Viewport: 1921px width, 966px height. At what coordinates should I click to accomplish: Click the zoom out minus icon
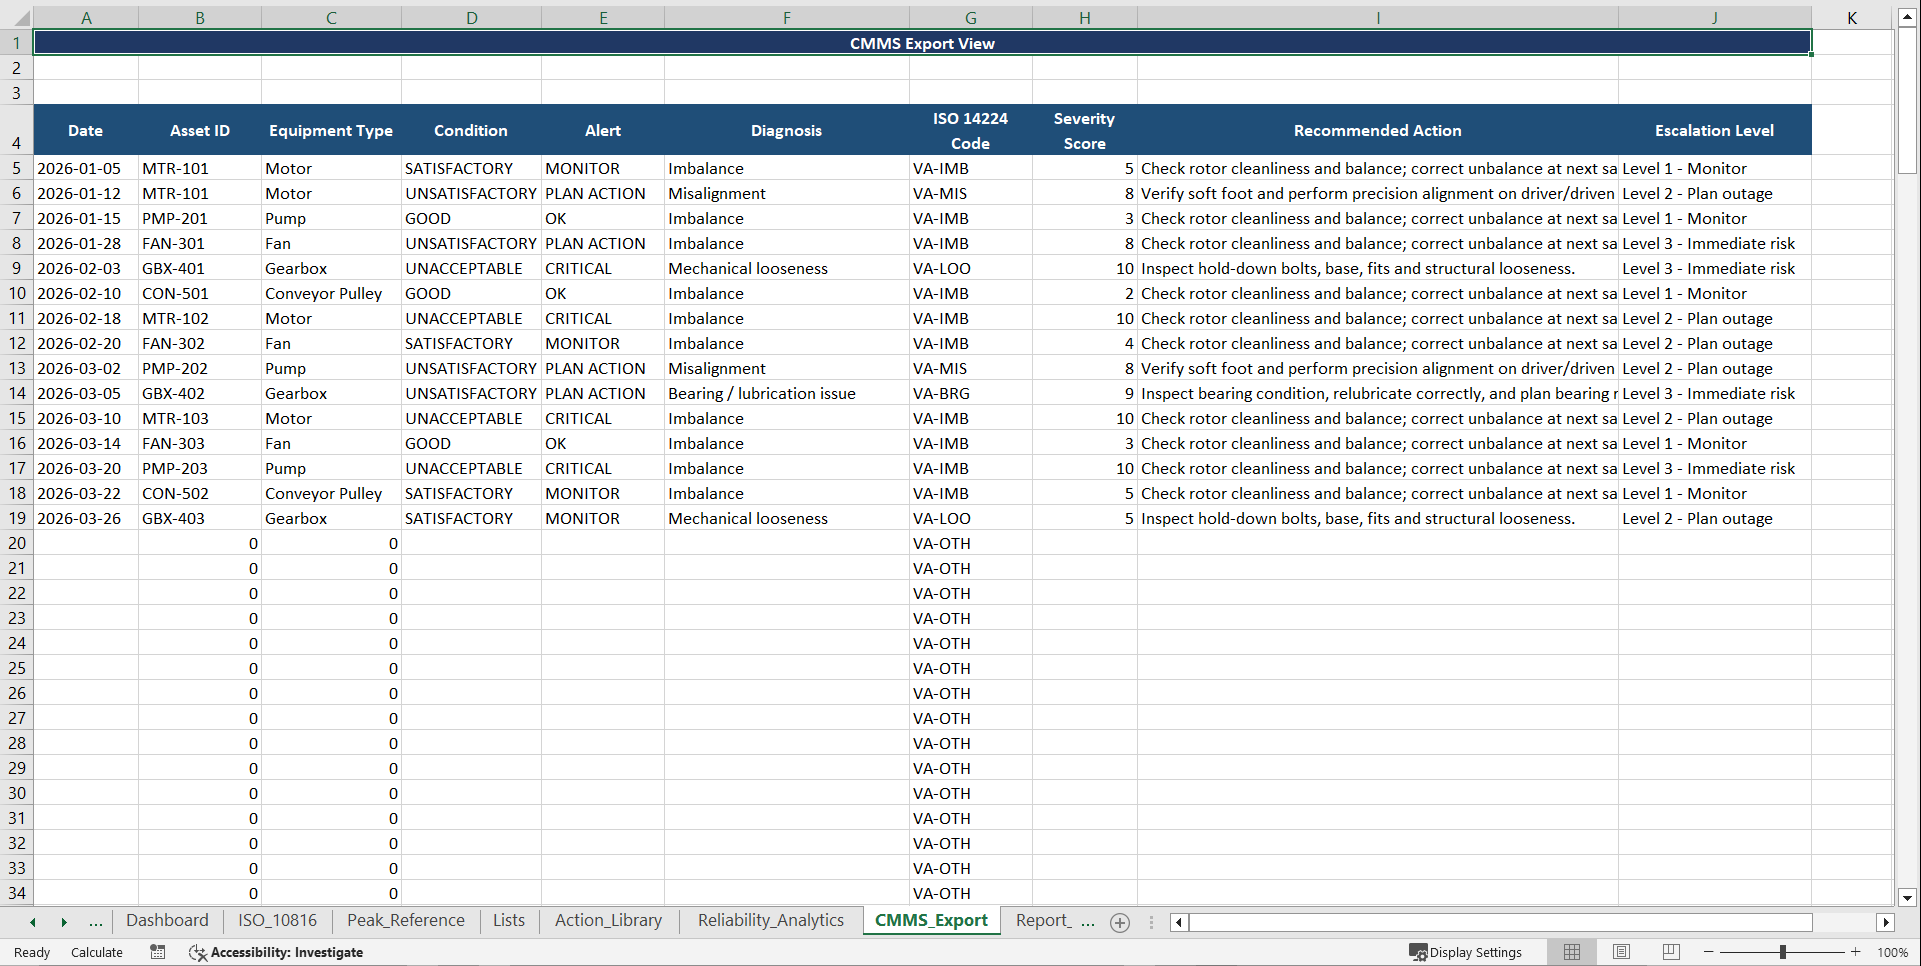(1709, 952)
